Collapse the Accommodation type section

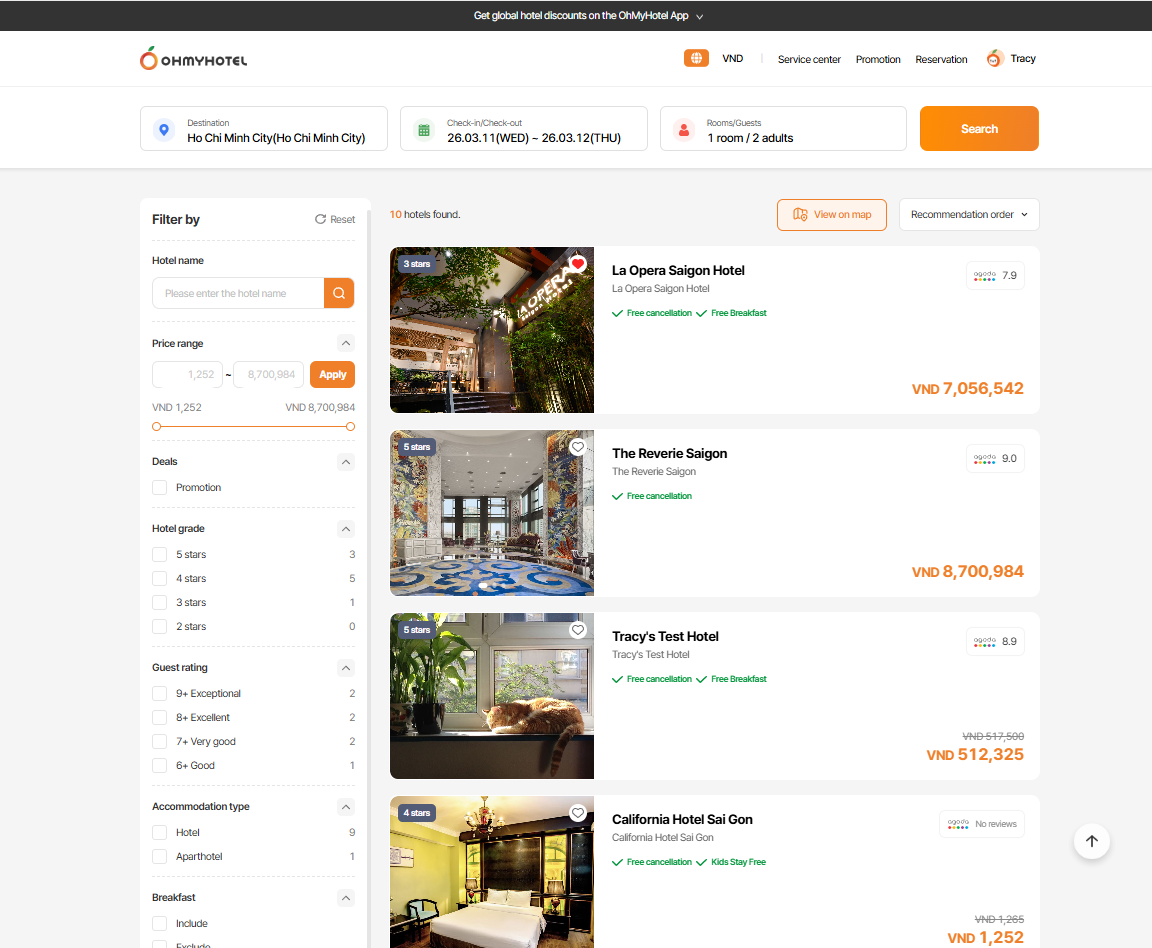tap(346, 807)
